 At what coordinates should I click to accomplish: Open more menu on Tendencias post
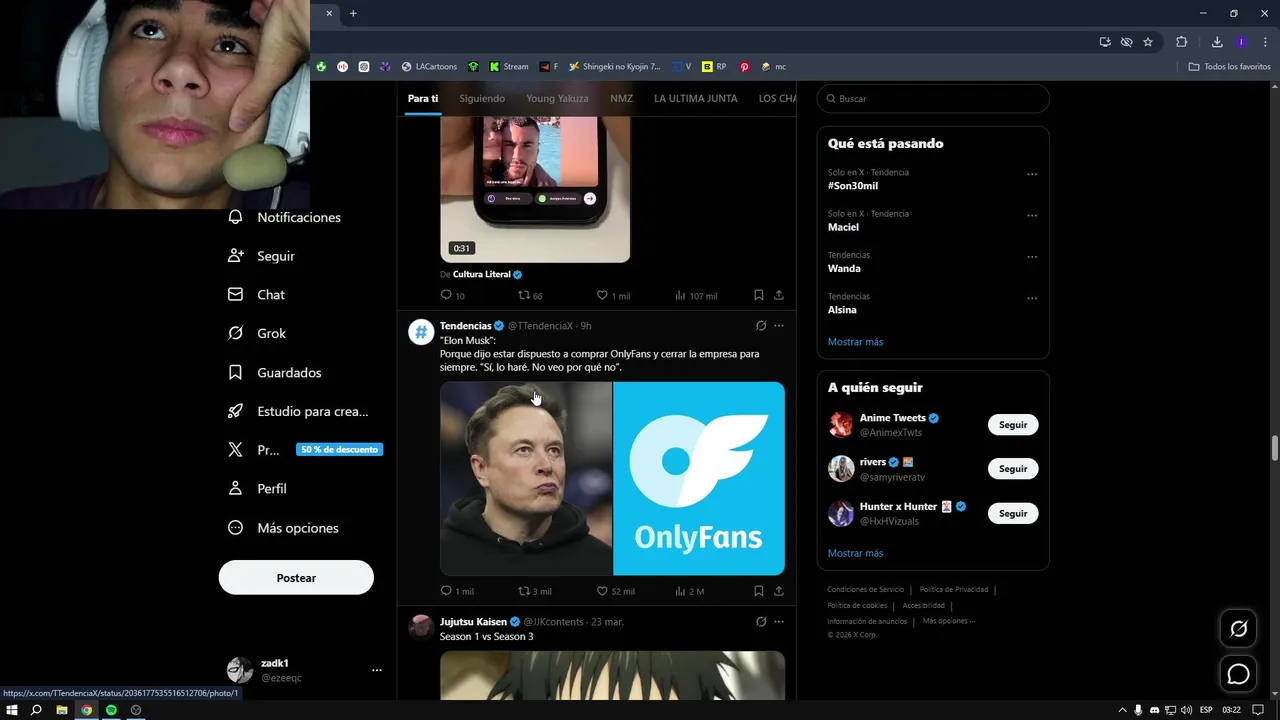(779, 326)
